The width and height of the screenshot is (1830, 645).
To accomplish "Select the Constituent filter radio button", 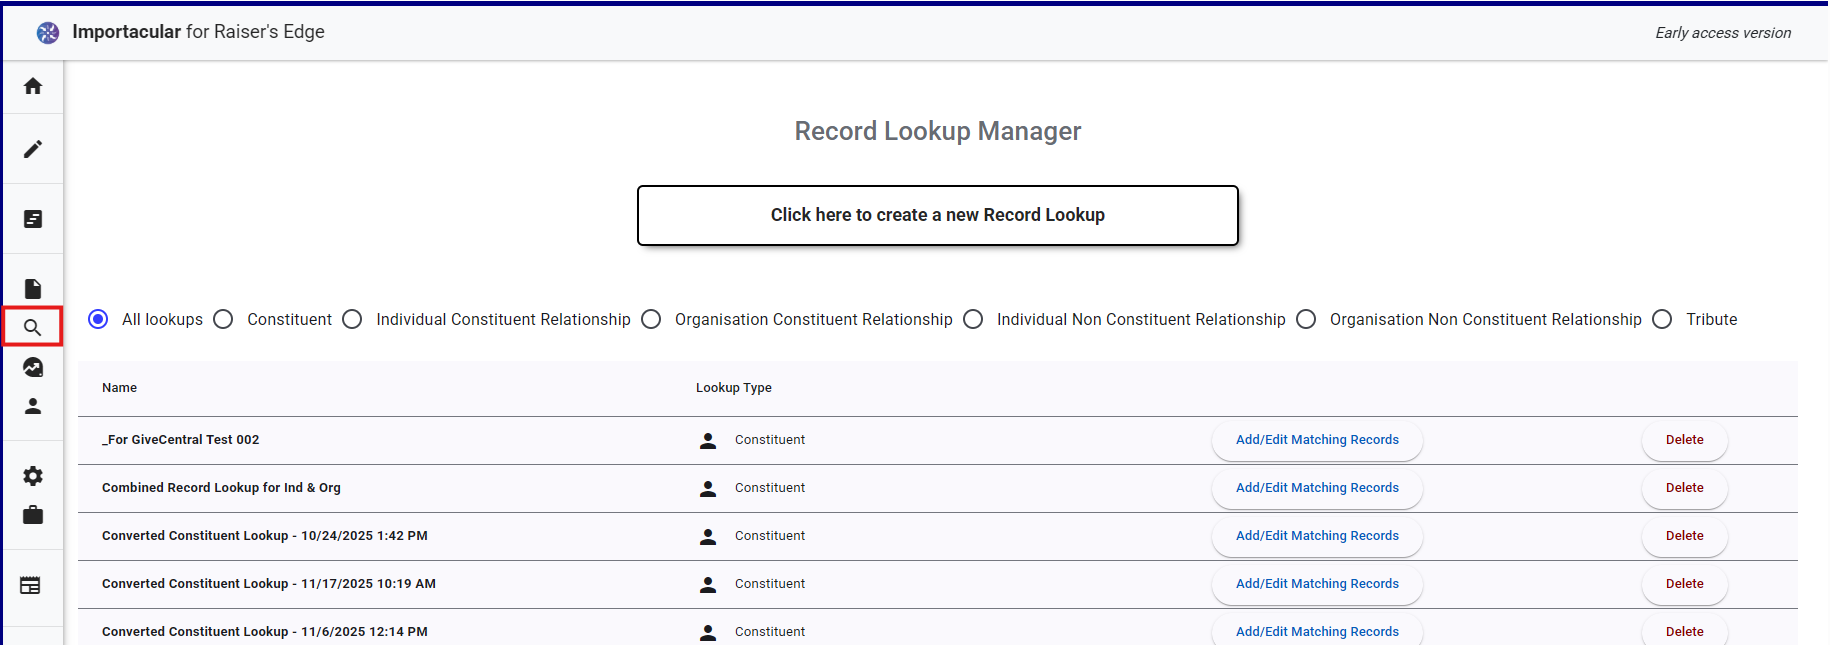I will (x=224, y=319).
